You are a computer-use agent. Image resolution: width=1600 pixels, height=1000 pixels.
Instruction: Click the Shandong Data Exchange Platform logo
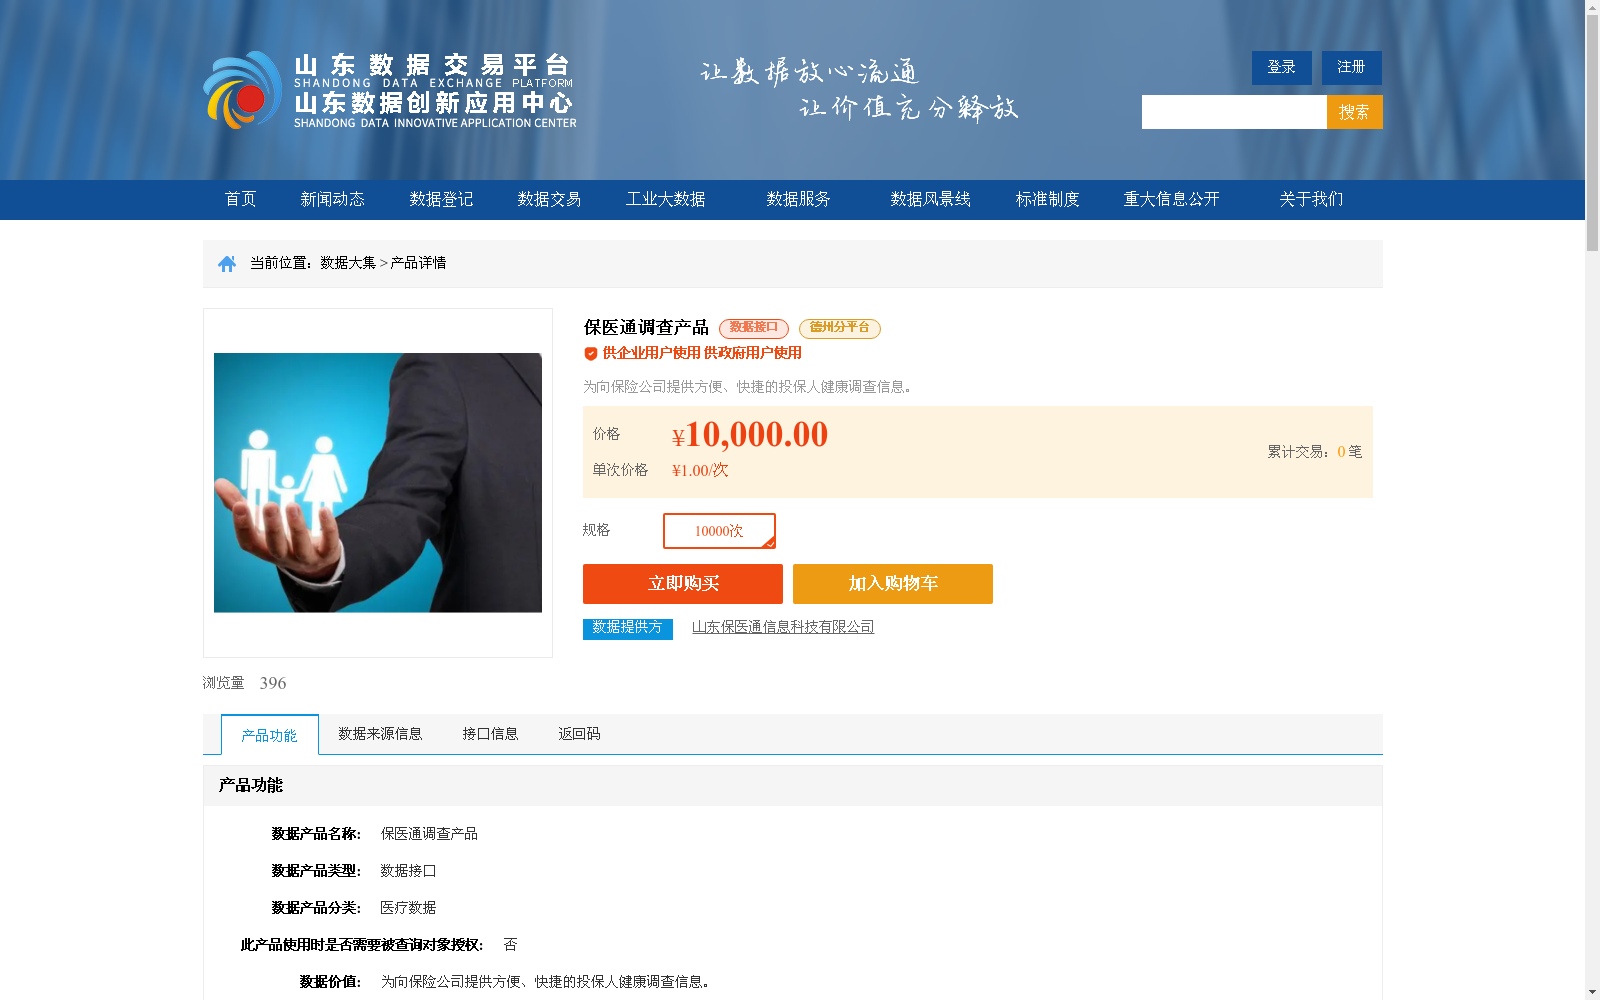click(x=390, y=90)
